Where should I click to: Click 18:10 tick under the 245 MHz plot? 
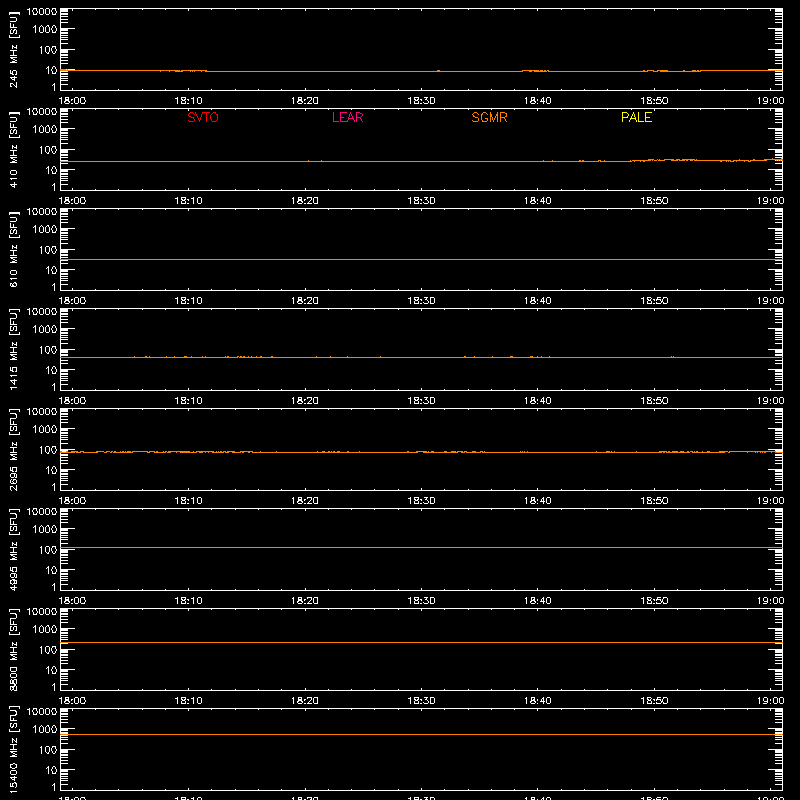pyautogui.click(x=188, y=101)
